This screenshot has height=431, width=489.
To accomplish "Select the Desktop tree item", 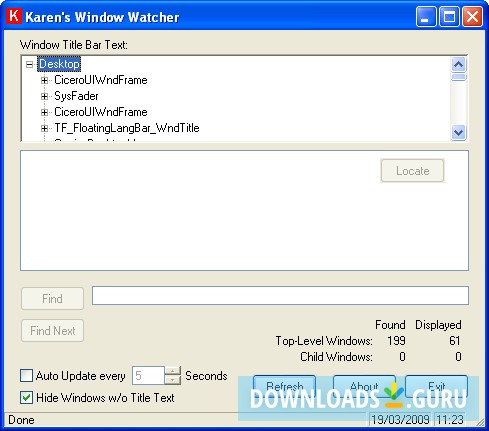I will [x=59, y=64].
